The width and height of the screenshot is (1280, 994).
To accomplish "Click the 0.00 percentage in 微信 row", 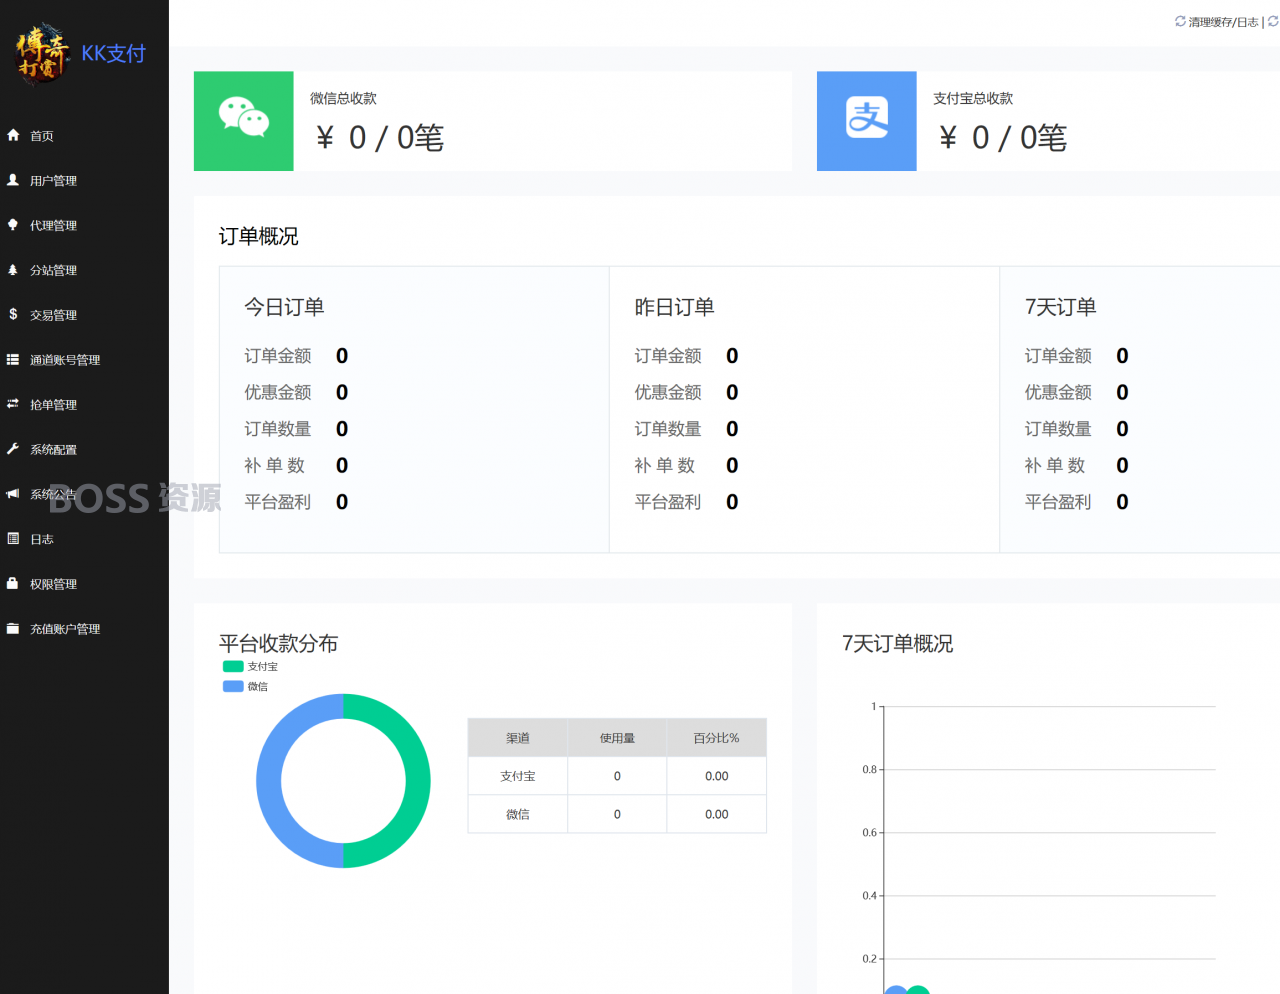I will [717, 814].
